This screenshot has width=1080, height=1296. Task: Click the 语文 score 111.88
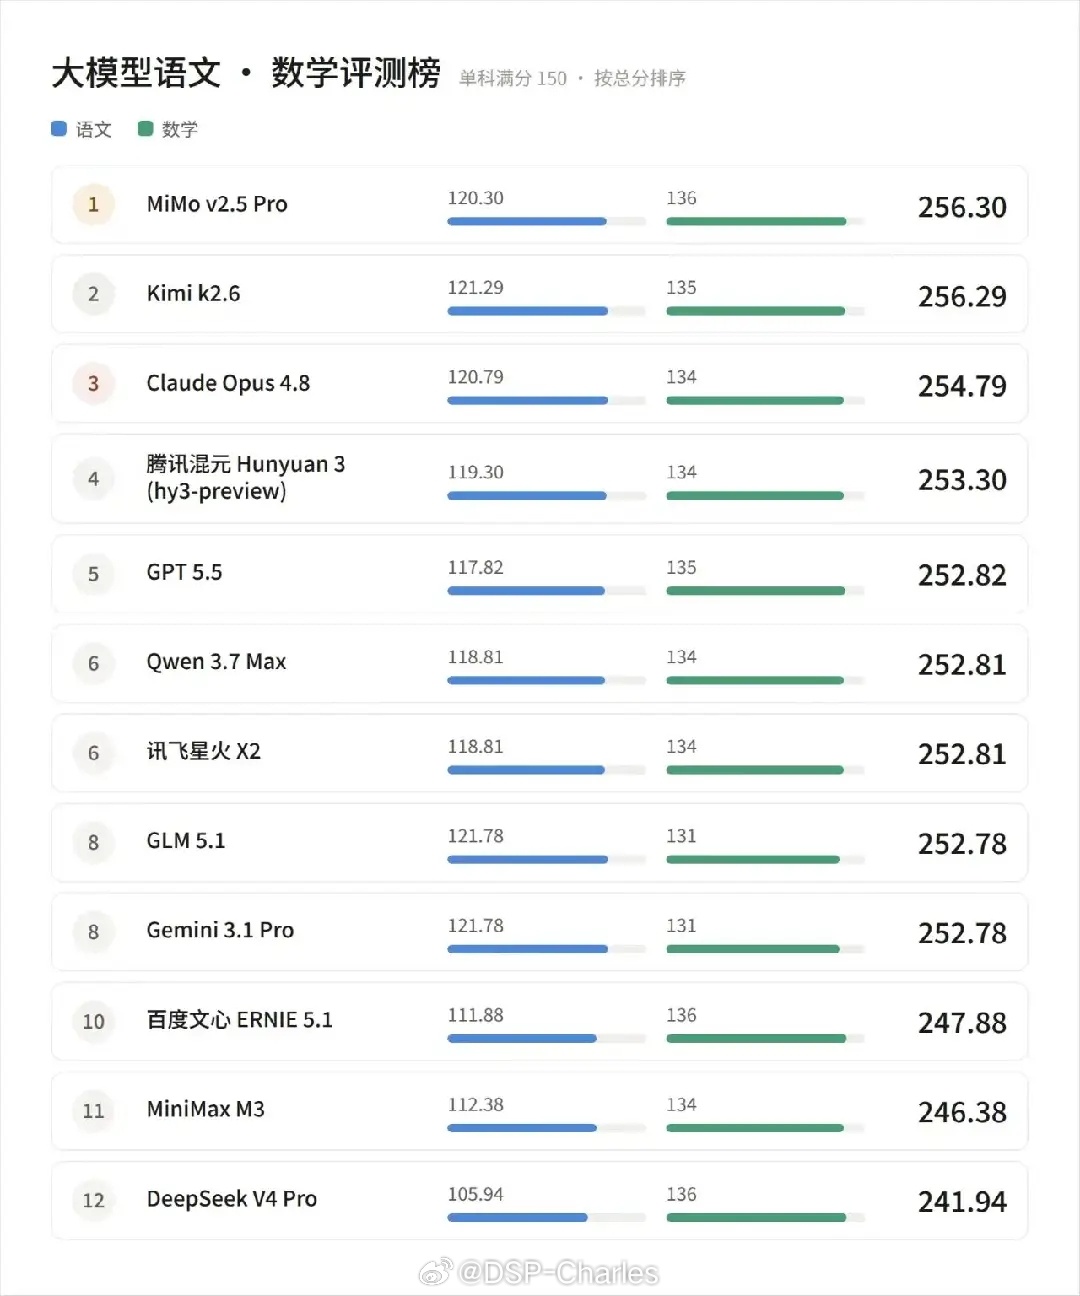coord(476,1015)
